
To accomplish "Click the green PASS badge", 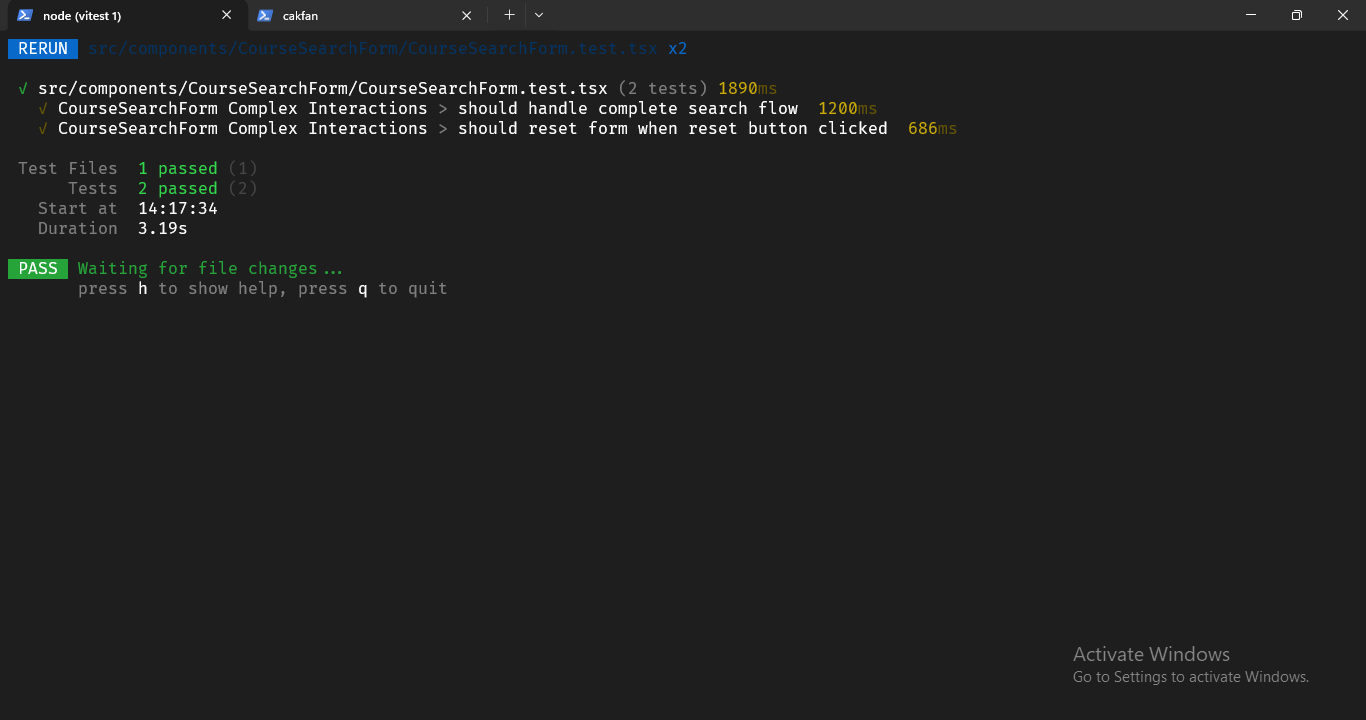I will (37, 268).
